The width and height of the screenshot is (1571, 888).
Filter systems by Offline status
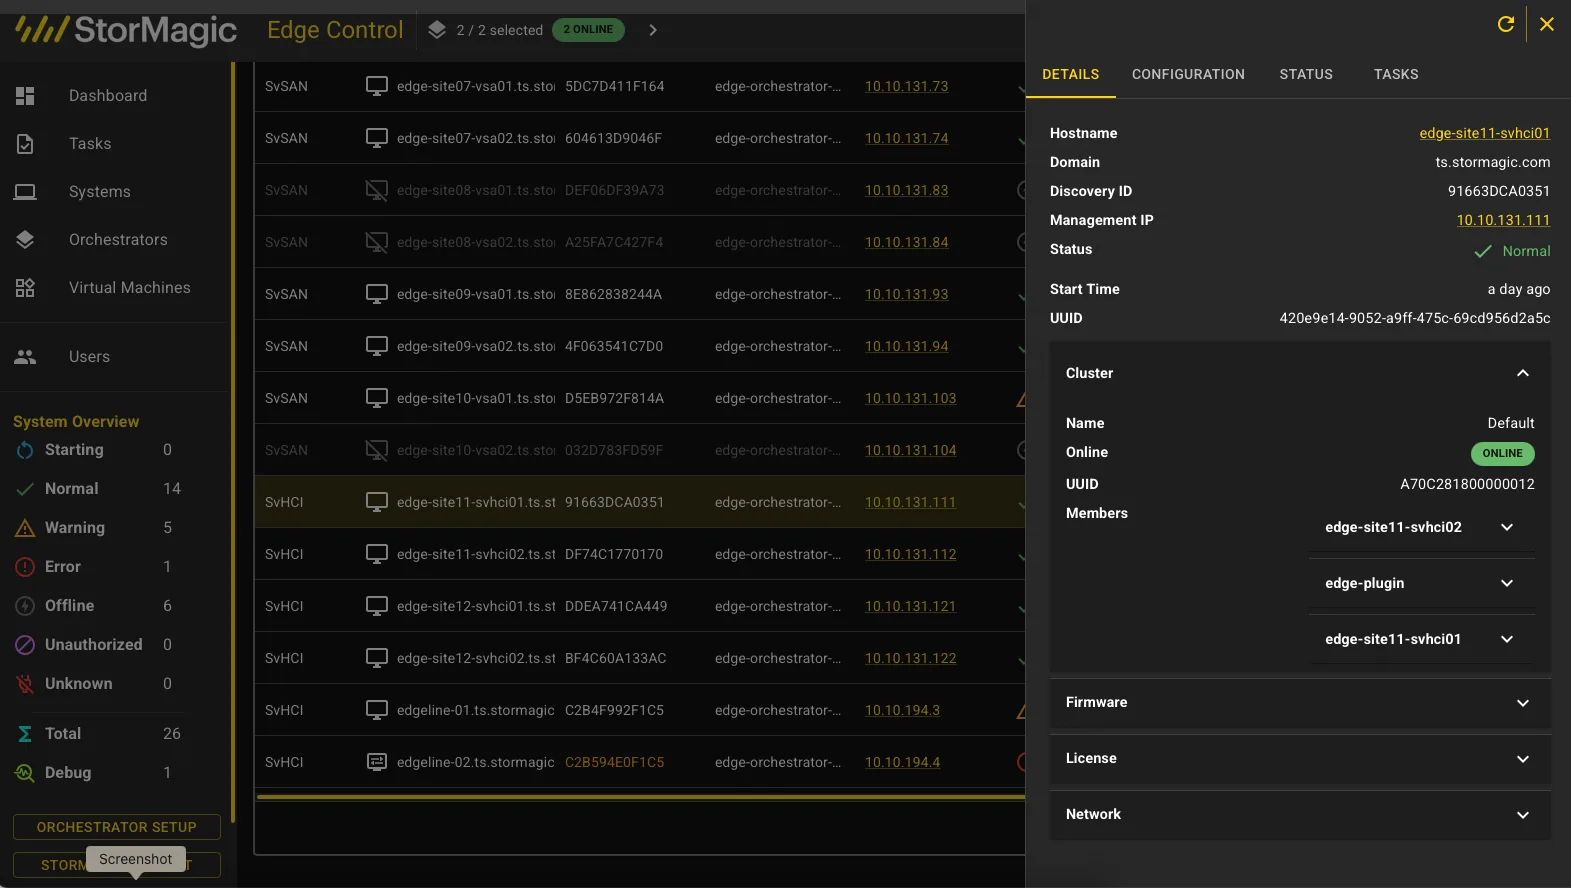tap(69, 606)
